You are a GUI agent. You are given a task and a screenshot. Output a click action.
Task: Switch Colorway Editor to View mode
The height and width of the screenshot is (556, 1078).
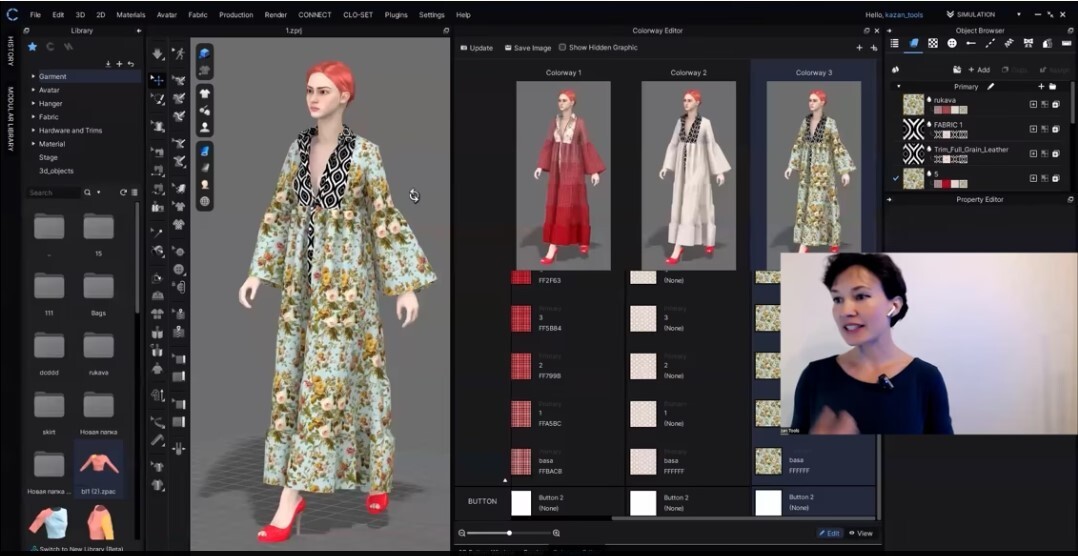[x=860, y=533]
